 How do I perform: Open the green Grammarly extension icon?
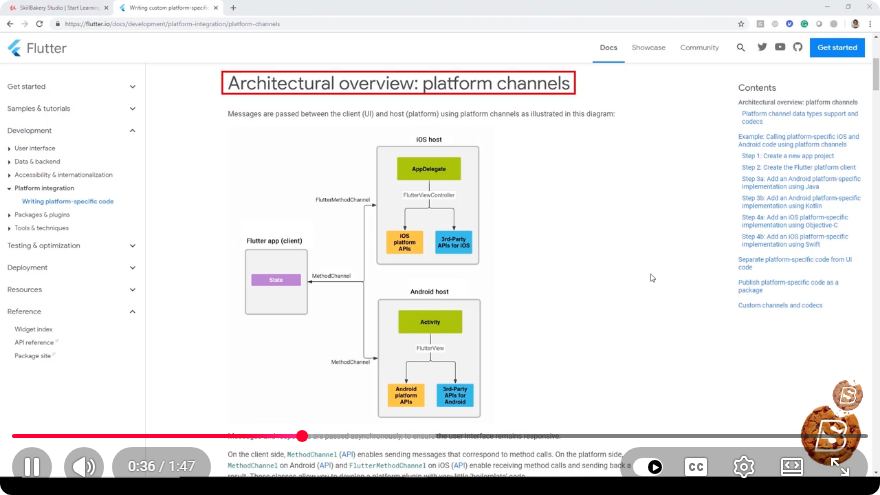pyautogui.click(x=804, y=24)
